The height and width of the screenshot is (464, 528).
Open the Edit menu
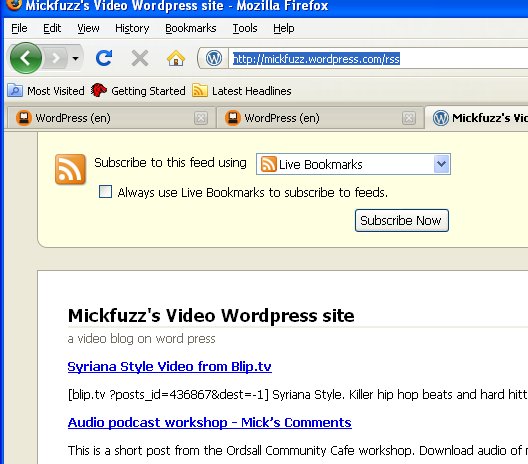click(52, 28)
